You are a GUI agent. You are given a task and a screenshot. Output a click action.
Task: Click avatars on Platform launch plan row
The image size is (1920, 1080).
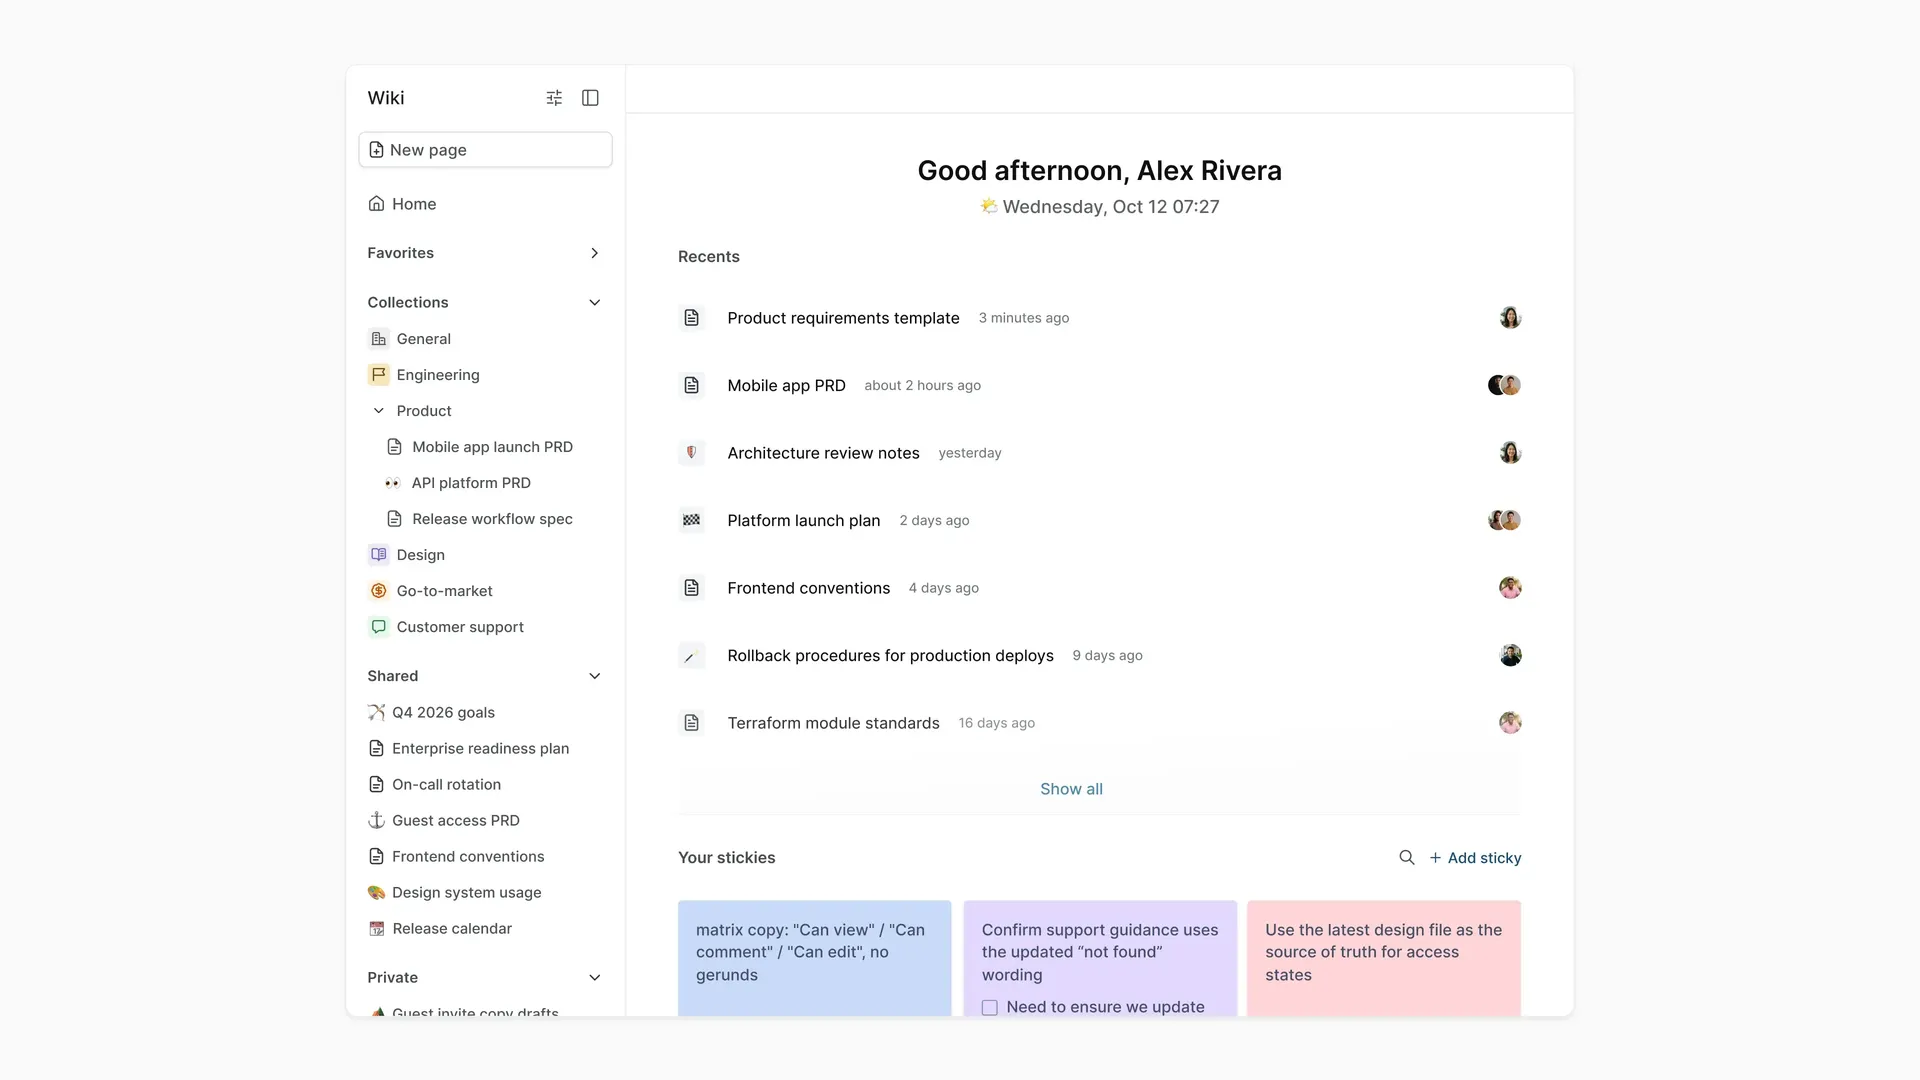point(1504,520)
